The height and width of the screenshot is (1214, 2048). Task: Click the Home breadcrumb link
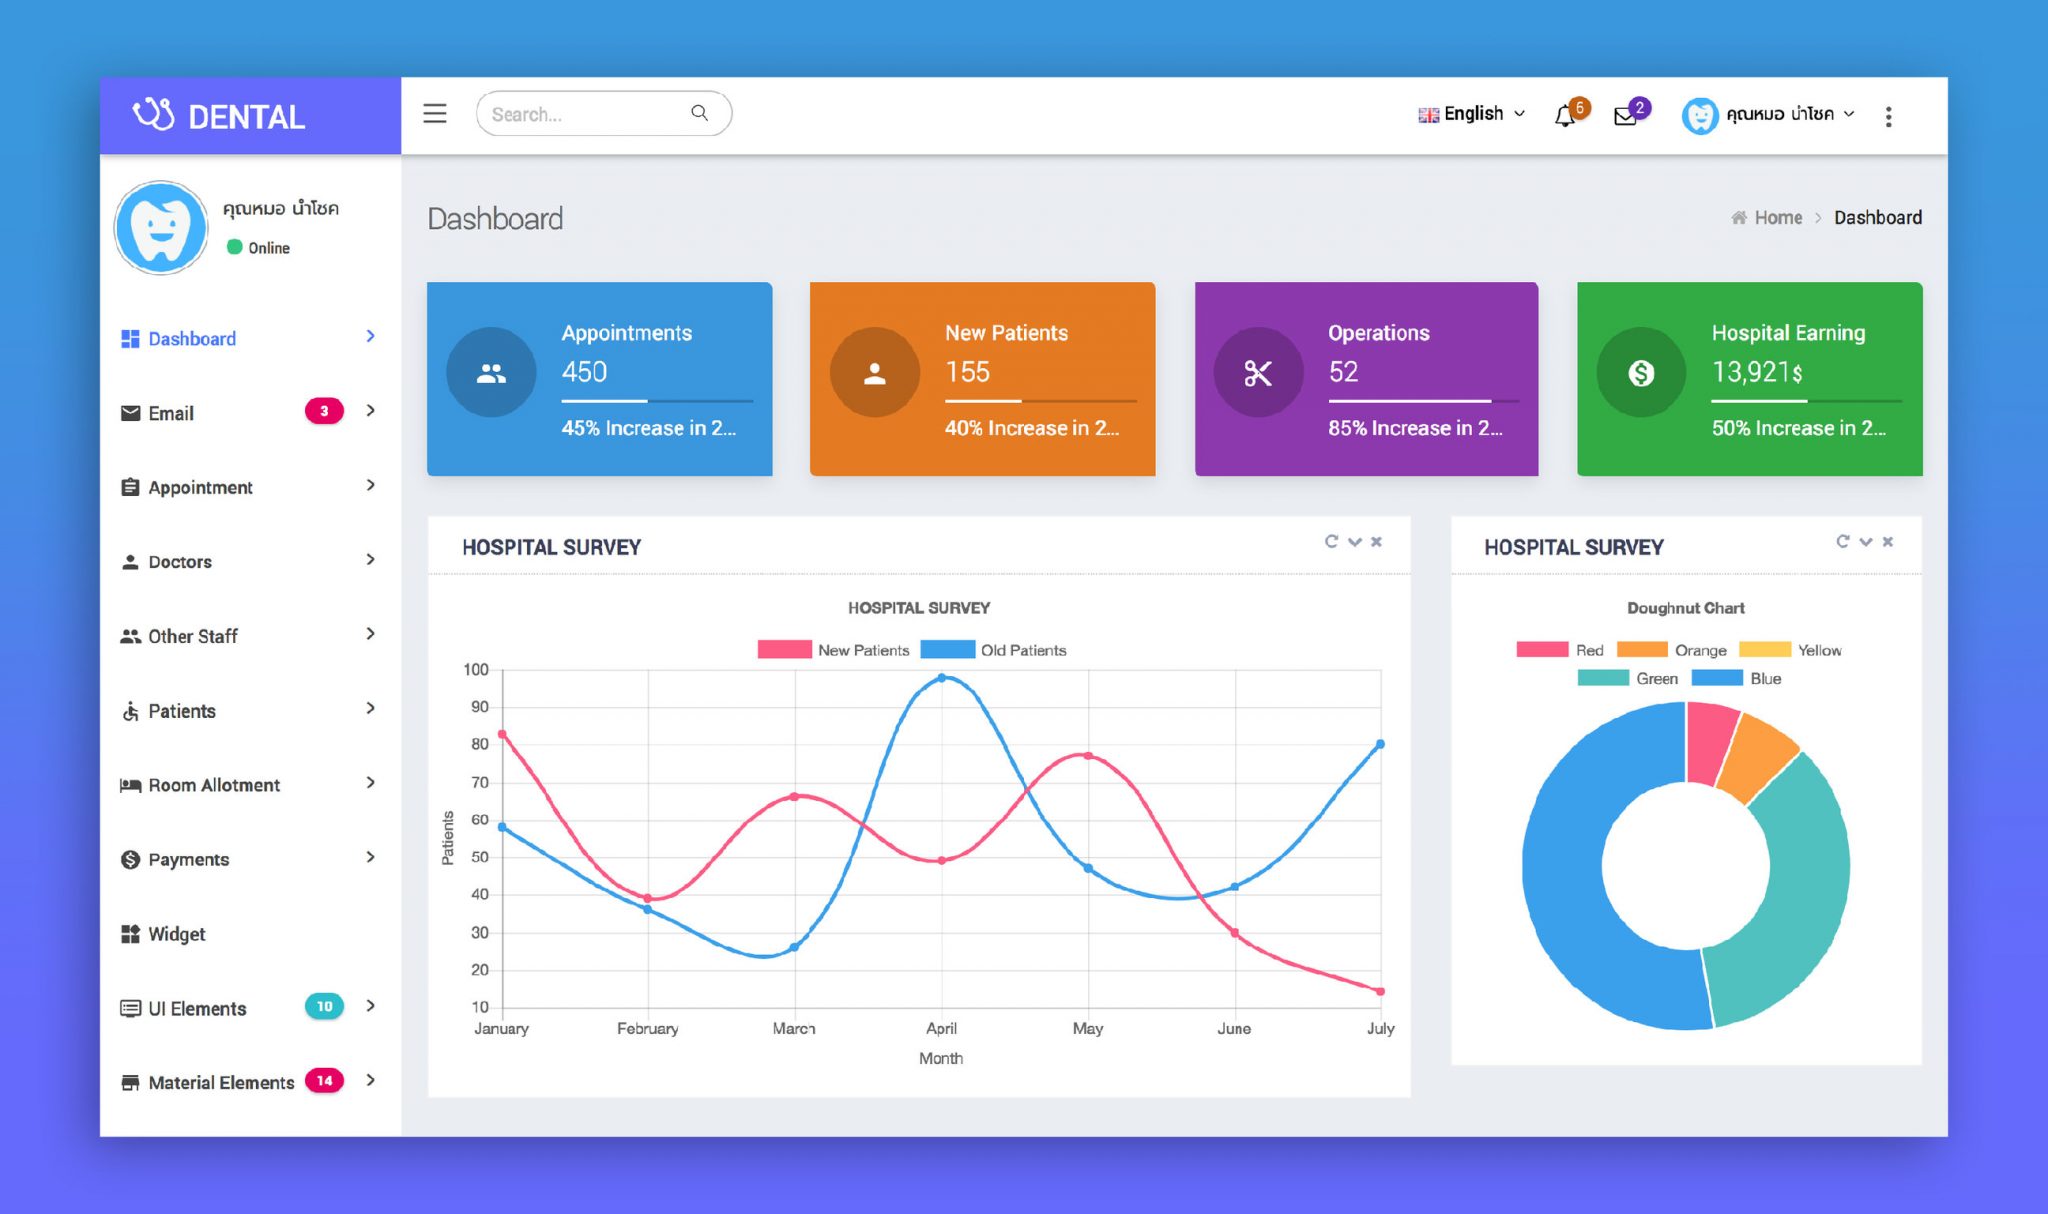1777,218
